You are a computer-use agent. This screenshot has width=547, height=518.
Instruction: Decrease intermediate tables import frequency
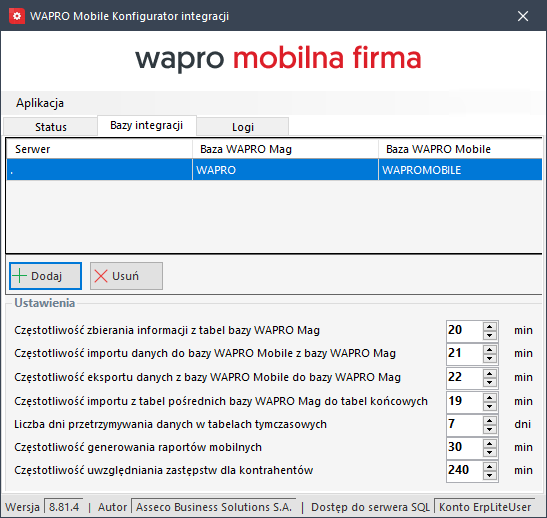tap(490, 406)
